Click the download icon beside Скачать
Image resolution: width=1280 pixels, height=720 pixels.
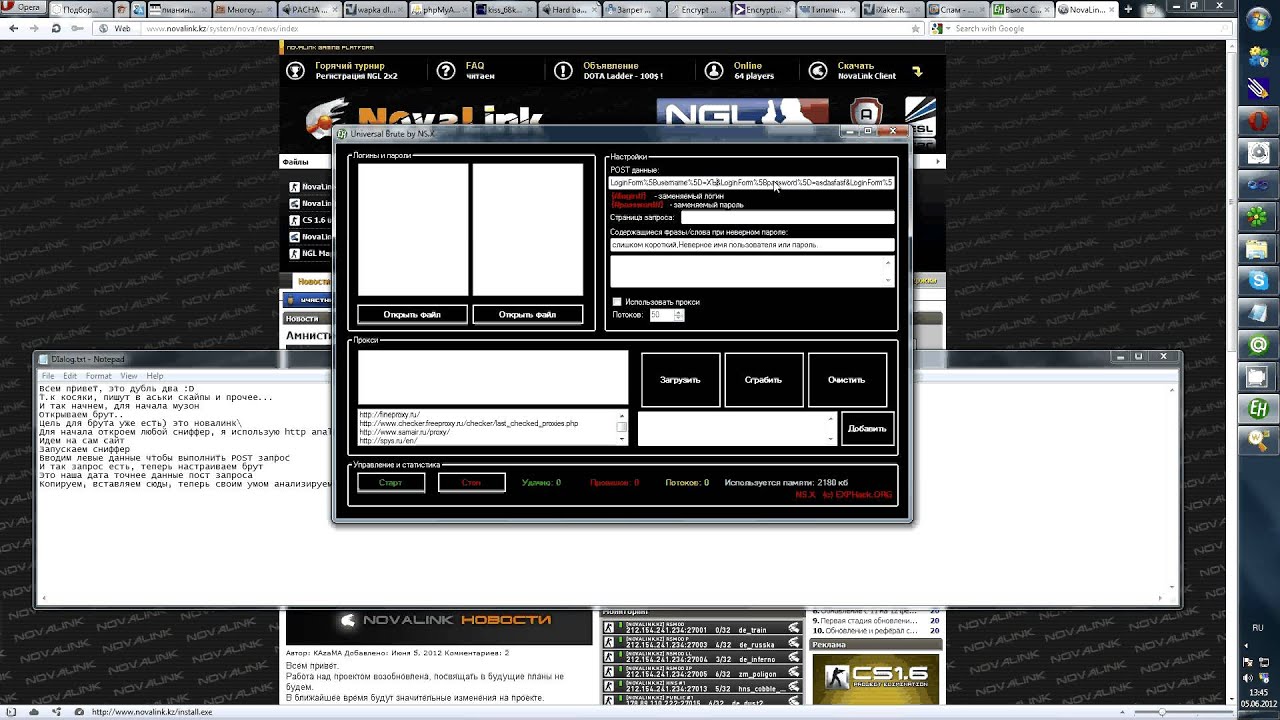(x=818, y=71)
